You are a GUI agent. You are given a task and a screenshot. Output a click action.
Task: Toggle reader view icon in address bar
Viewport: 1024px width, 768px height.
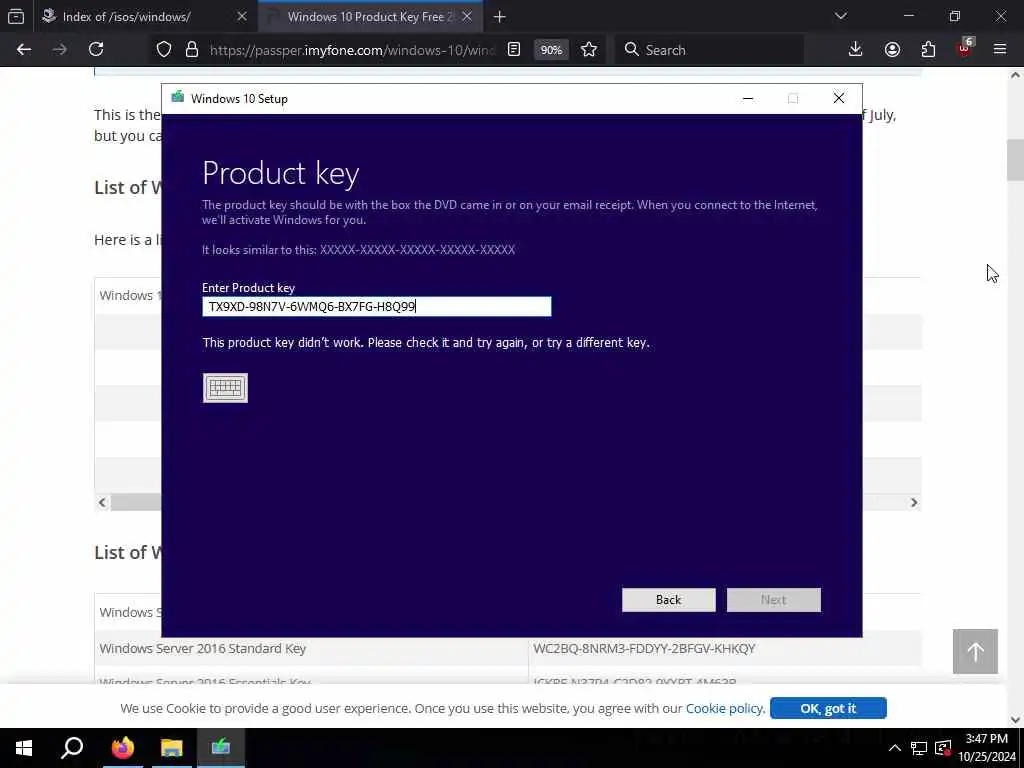coord(514,50)
